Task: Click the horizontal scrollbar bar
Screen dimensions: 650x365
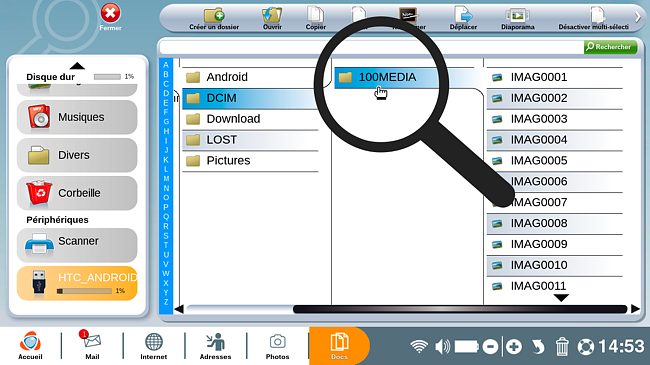Action: point(460,309)
